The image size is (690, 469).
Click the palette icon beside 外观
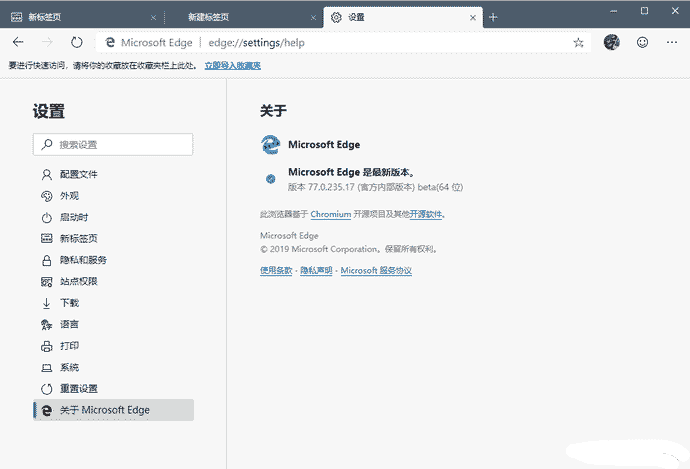click(46, 196)
